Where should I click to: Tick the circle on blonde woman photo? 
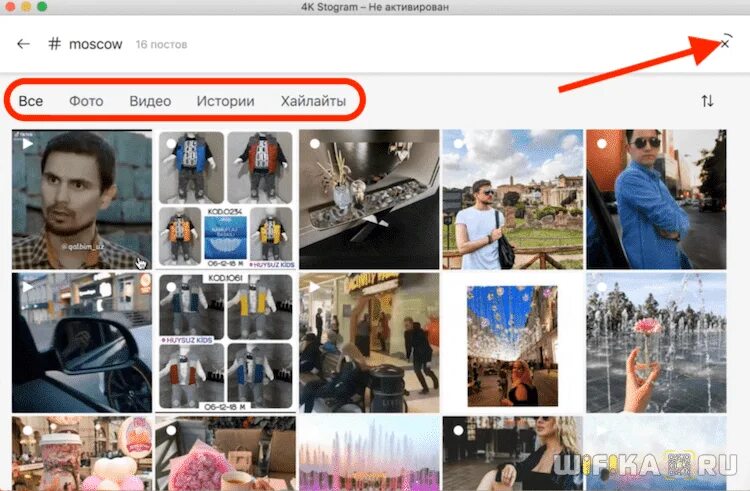tap(458, 430)
